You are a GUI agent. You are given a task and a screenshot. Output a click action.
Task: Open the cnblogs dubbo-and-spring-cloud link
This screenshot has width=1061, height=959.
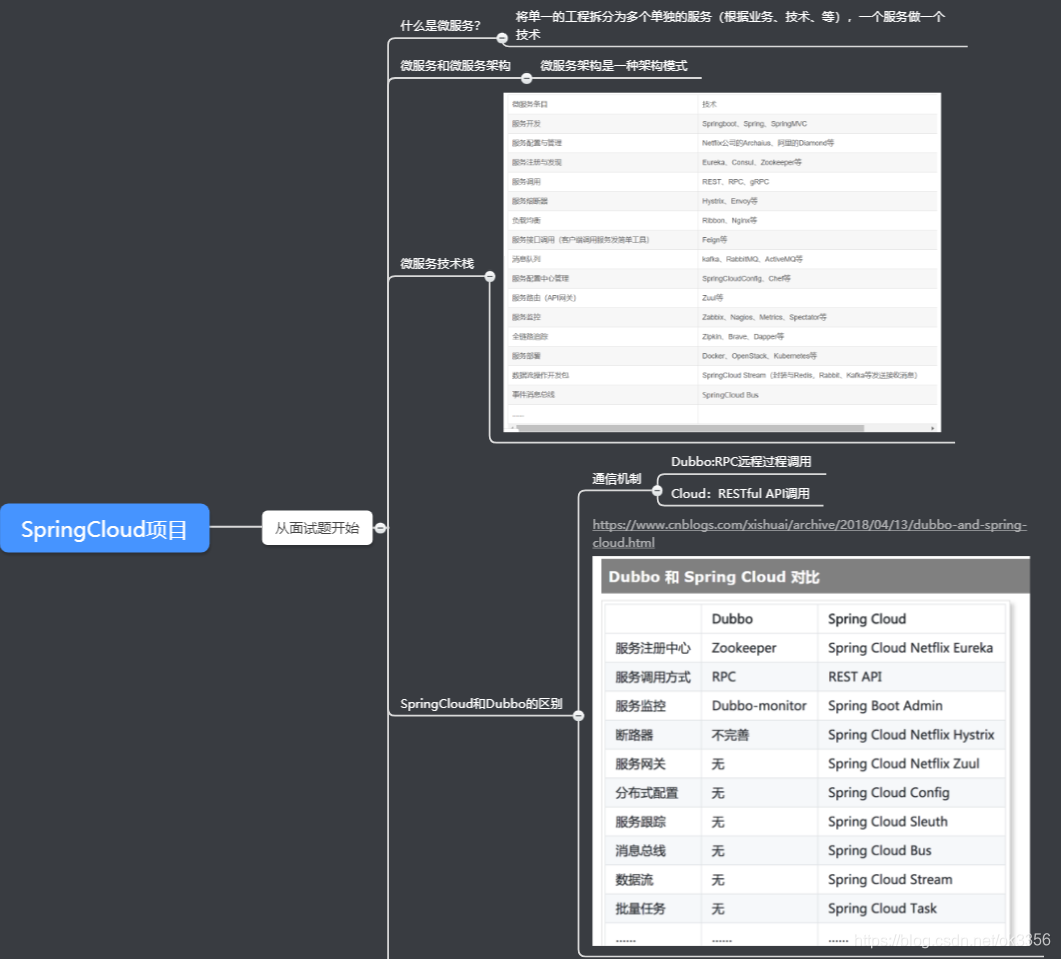[809, 533]
